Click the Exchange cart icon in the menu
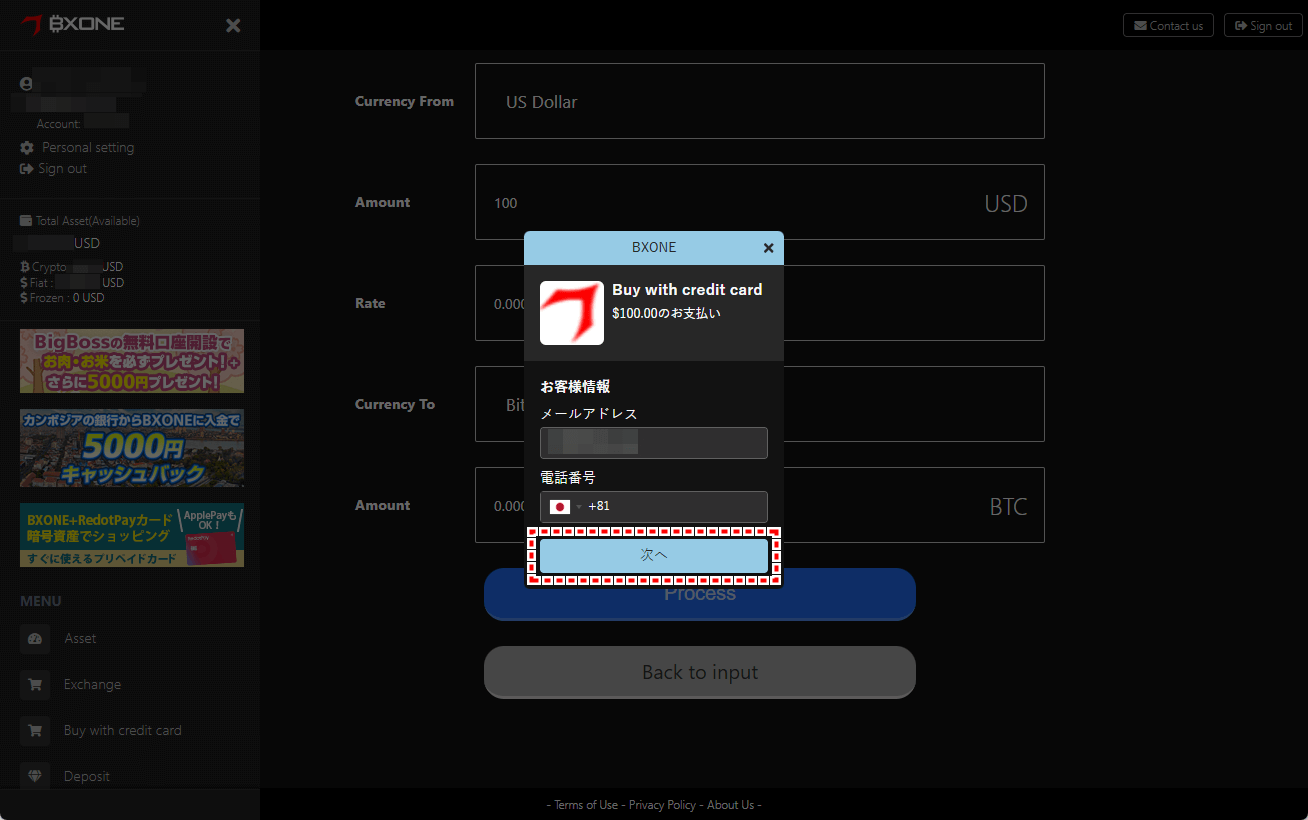The width and height of the screenshot is (1308, 820). [x=35, y=684]
